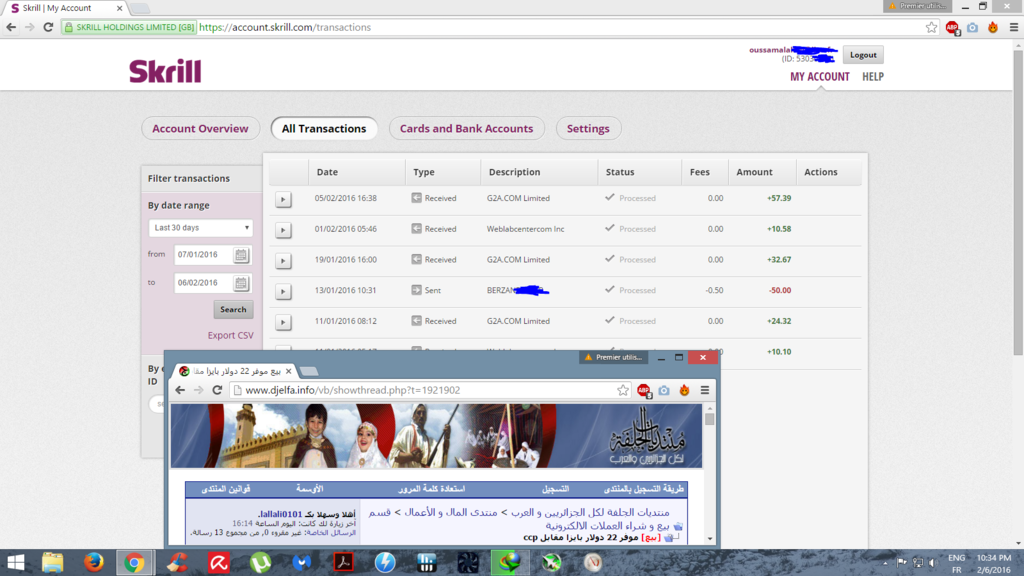Reload the Skrill transactions page
The width and height of the screenshot is (1024, 576).
coord(48,27)
